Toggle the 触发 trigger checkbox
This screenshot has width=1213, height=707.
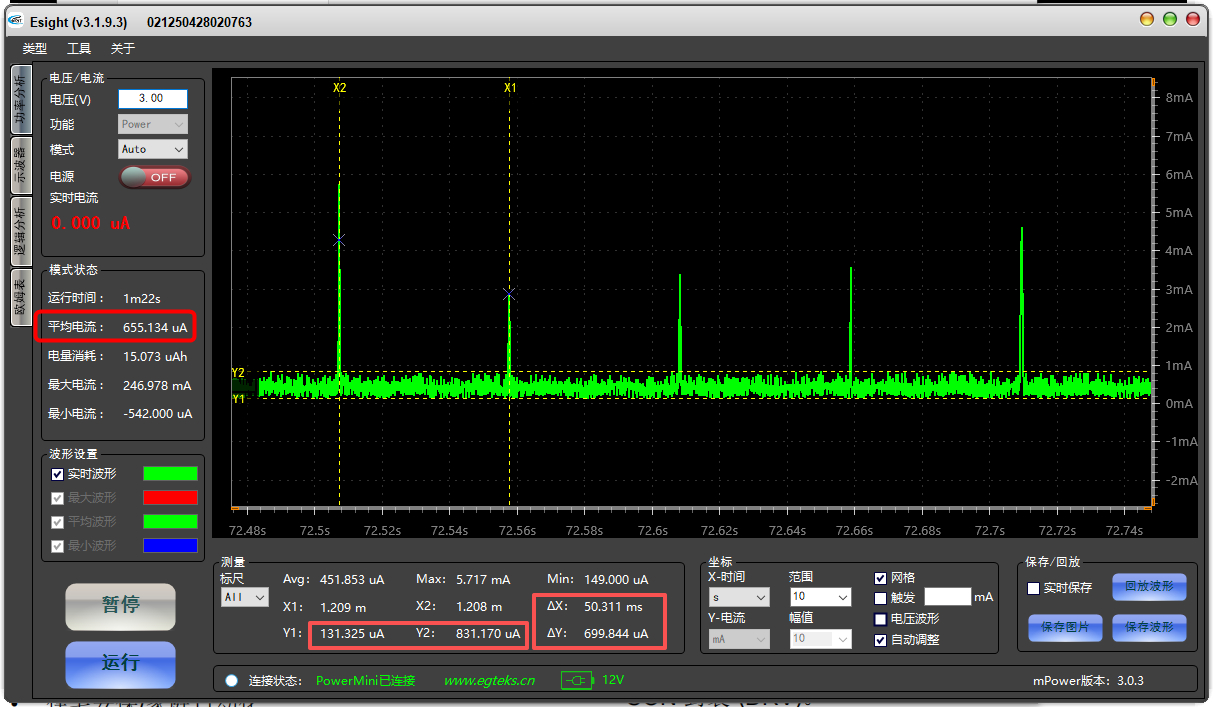[881, 598]
